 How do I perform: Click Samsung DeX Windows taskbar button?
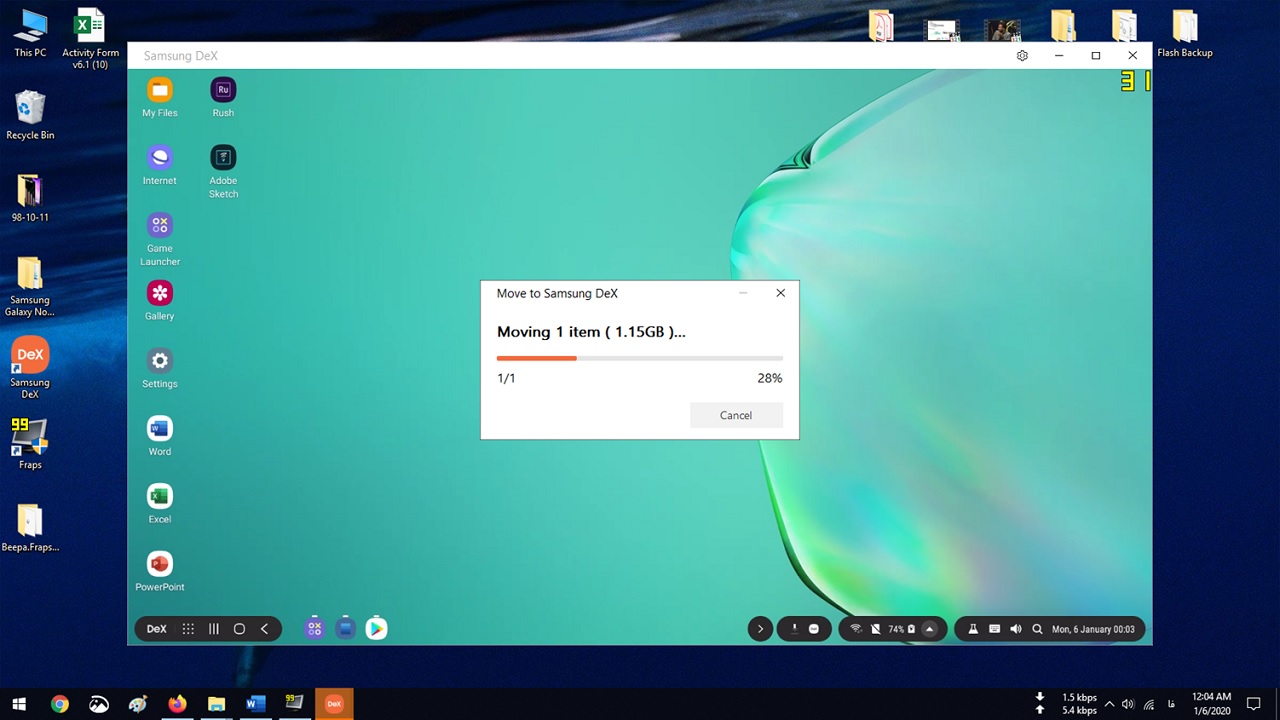(334, 704)
